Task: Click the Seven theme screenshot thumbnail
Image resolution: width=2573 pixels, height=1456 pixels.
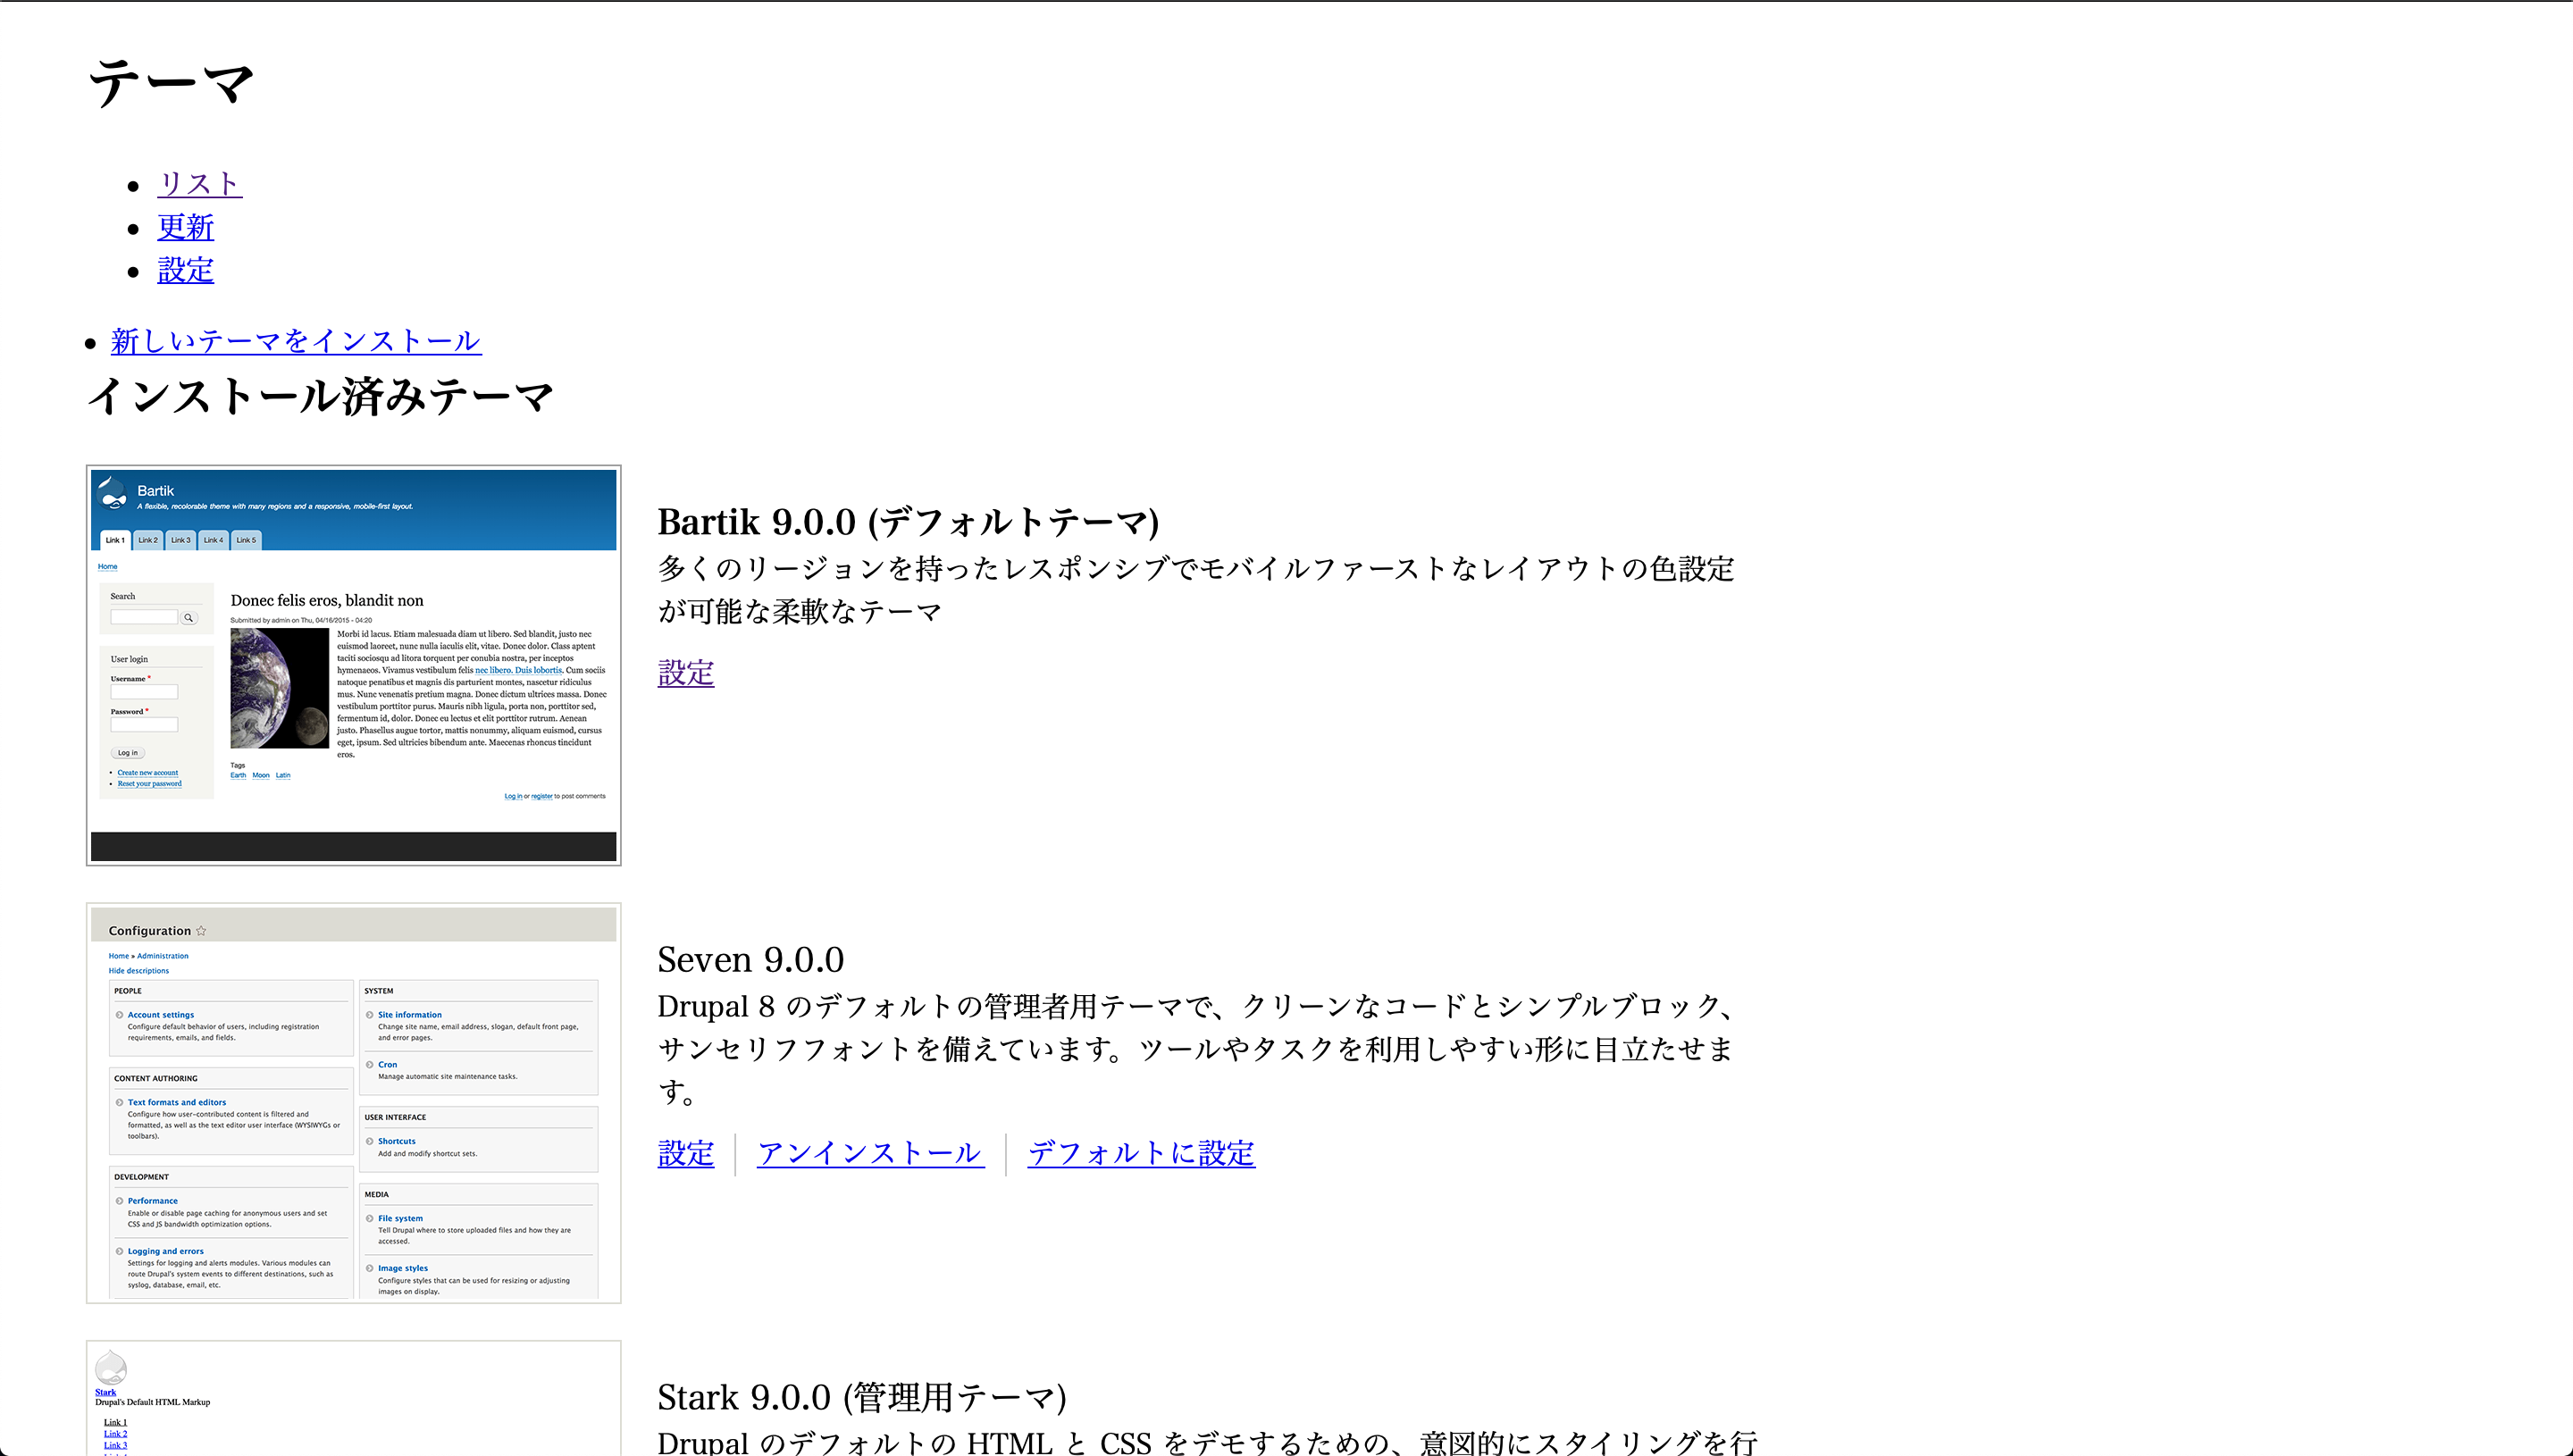Action: [354, 1103]
